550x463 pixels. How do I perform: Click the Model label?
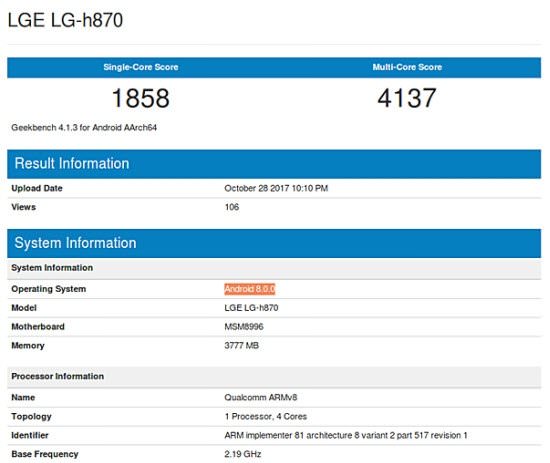pyautogui.click(x=24, y=308)
